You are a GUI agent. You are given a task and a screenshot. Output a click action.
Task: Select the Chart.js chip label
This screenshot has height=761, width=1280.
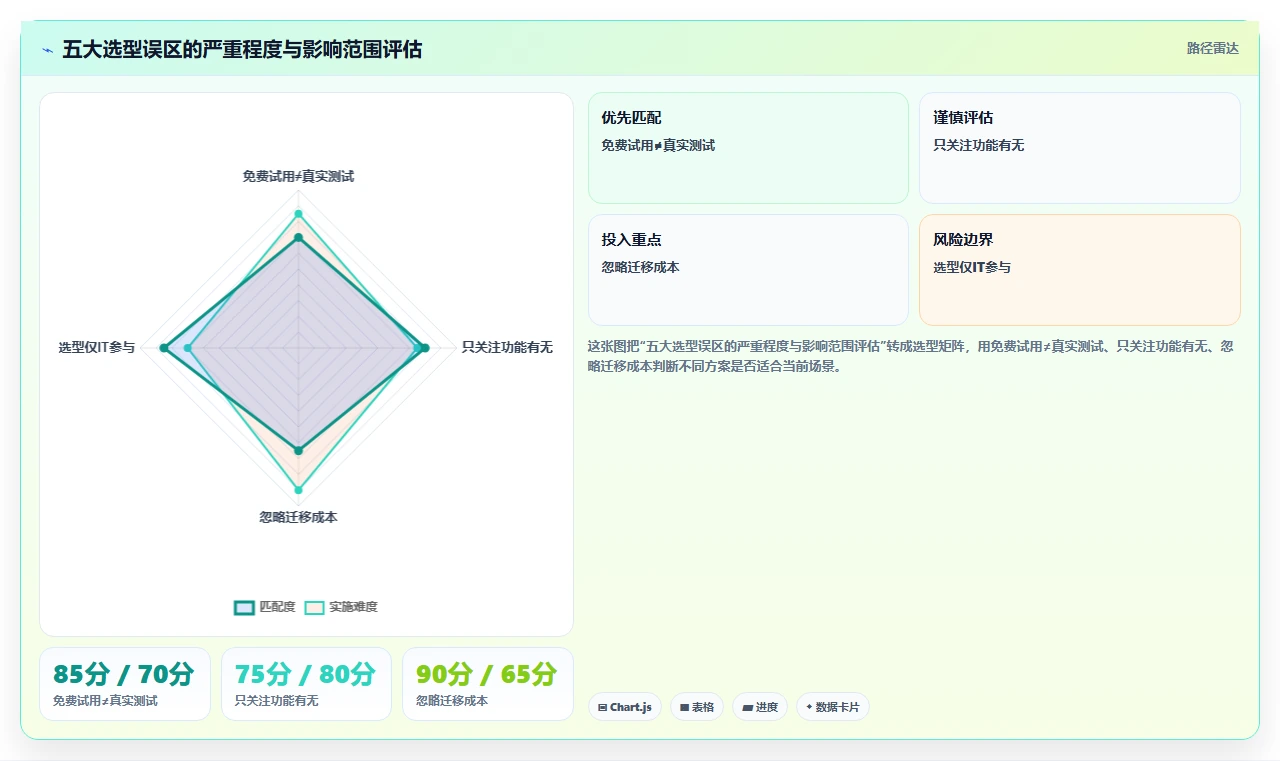[631, 707]
